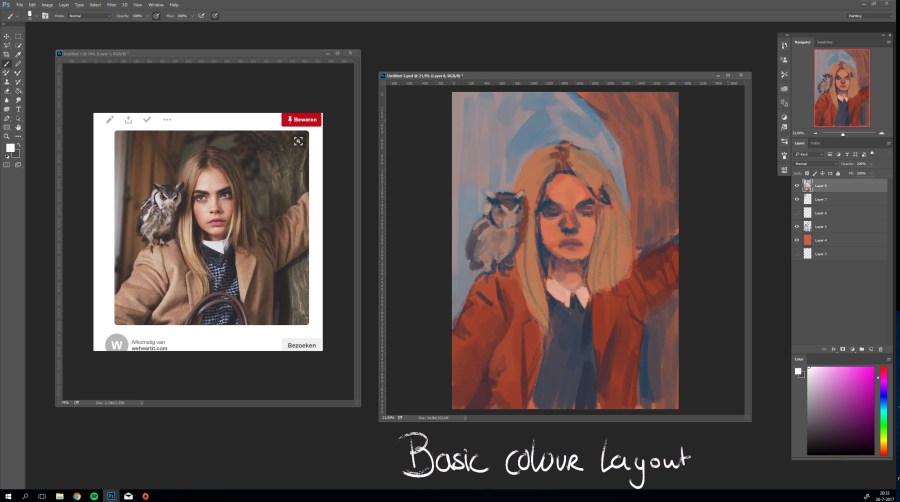Viewport: 900px width, 502px height.
Task: Click the Bezoeken button
Action: click(x=301, y=345)
